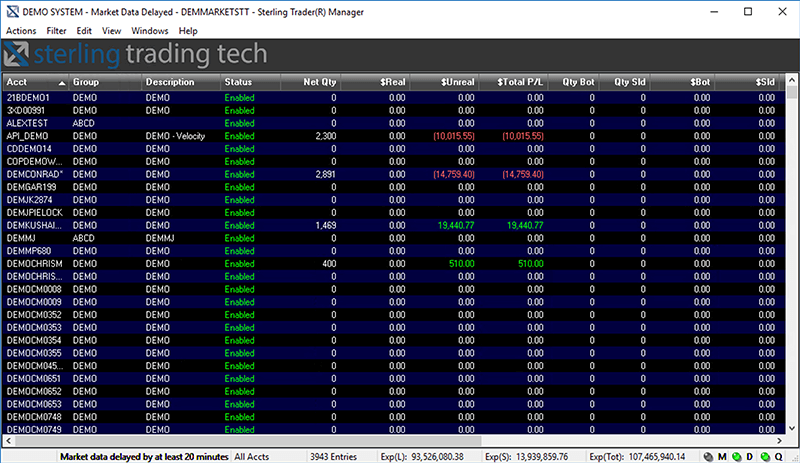This screenshot has width=800, height=463.
Task: Select the ALEXTEST account row
Action: (394, 123)
